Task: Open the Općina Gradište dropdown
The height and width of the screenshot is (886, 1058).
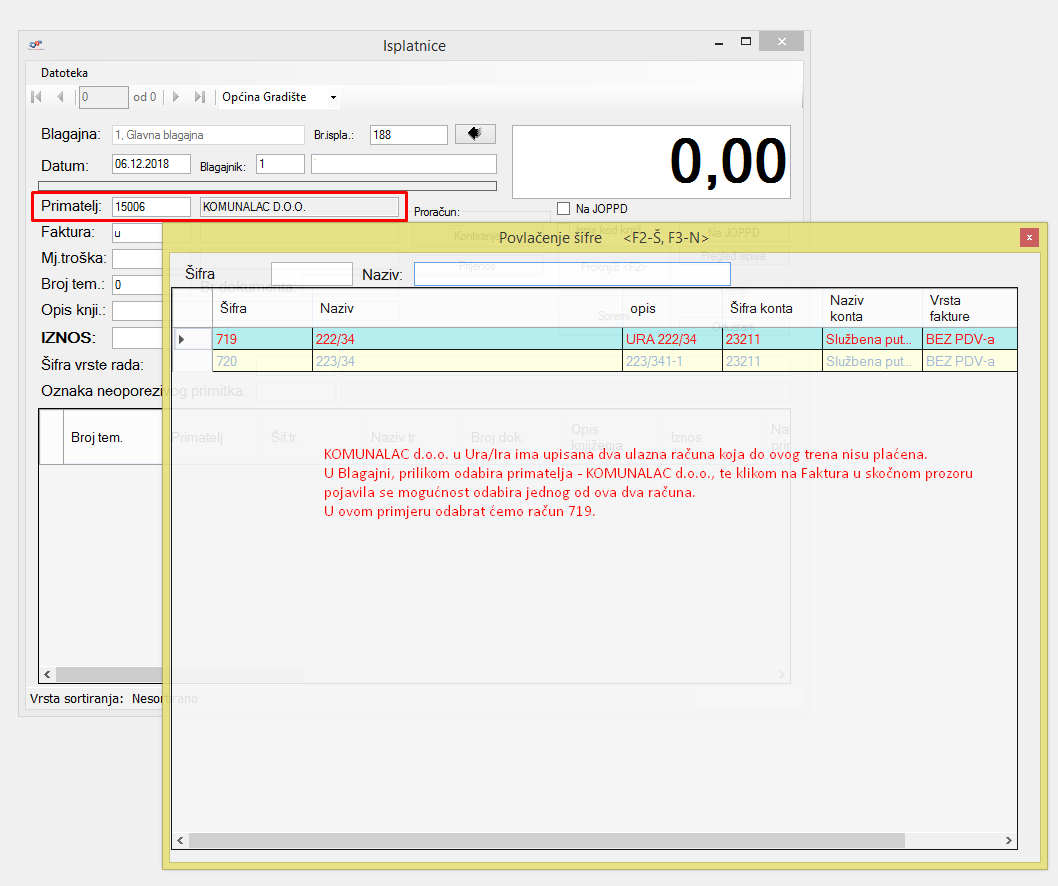Action: coord(333,97)
